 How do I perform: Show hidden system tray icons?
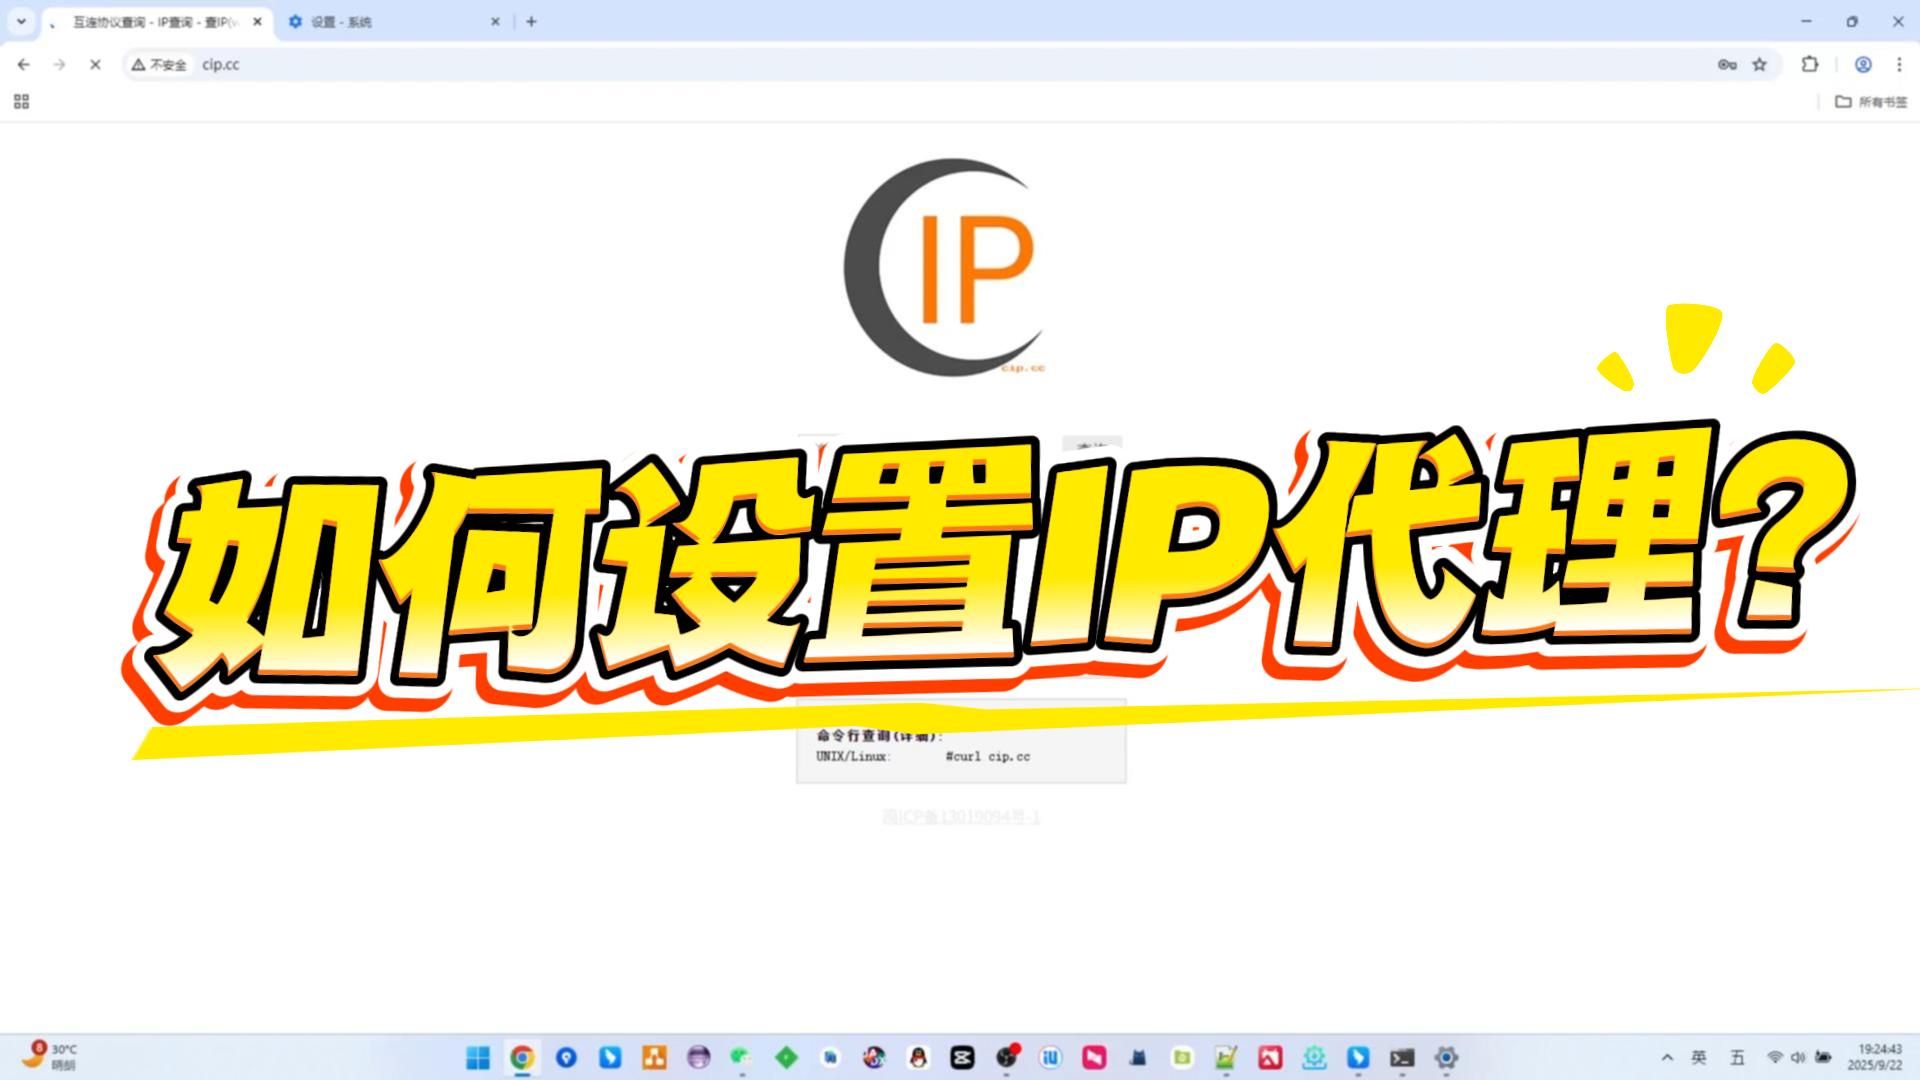[x=1667, y=1057]
